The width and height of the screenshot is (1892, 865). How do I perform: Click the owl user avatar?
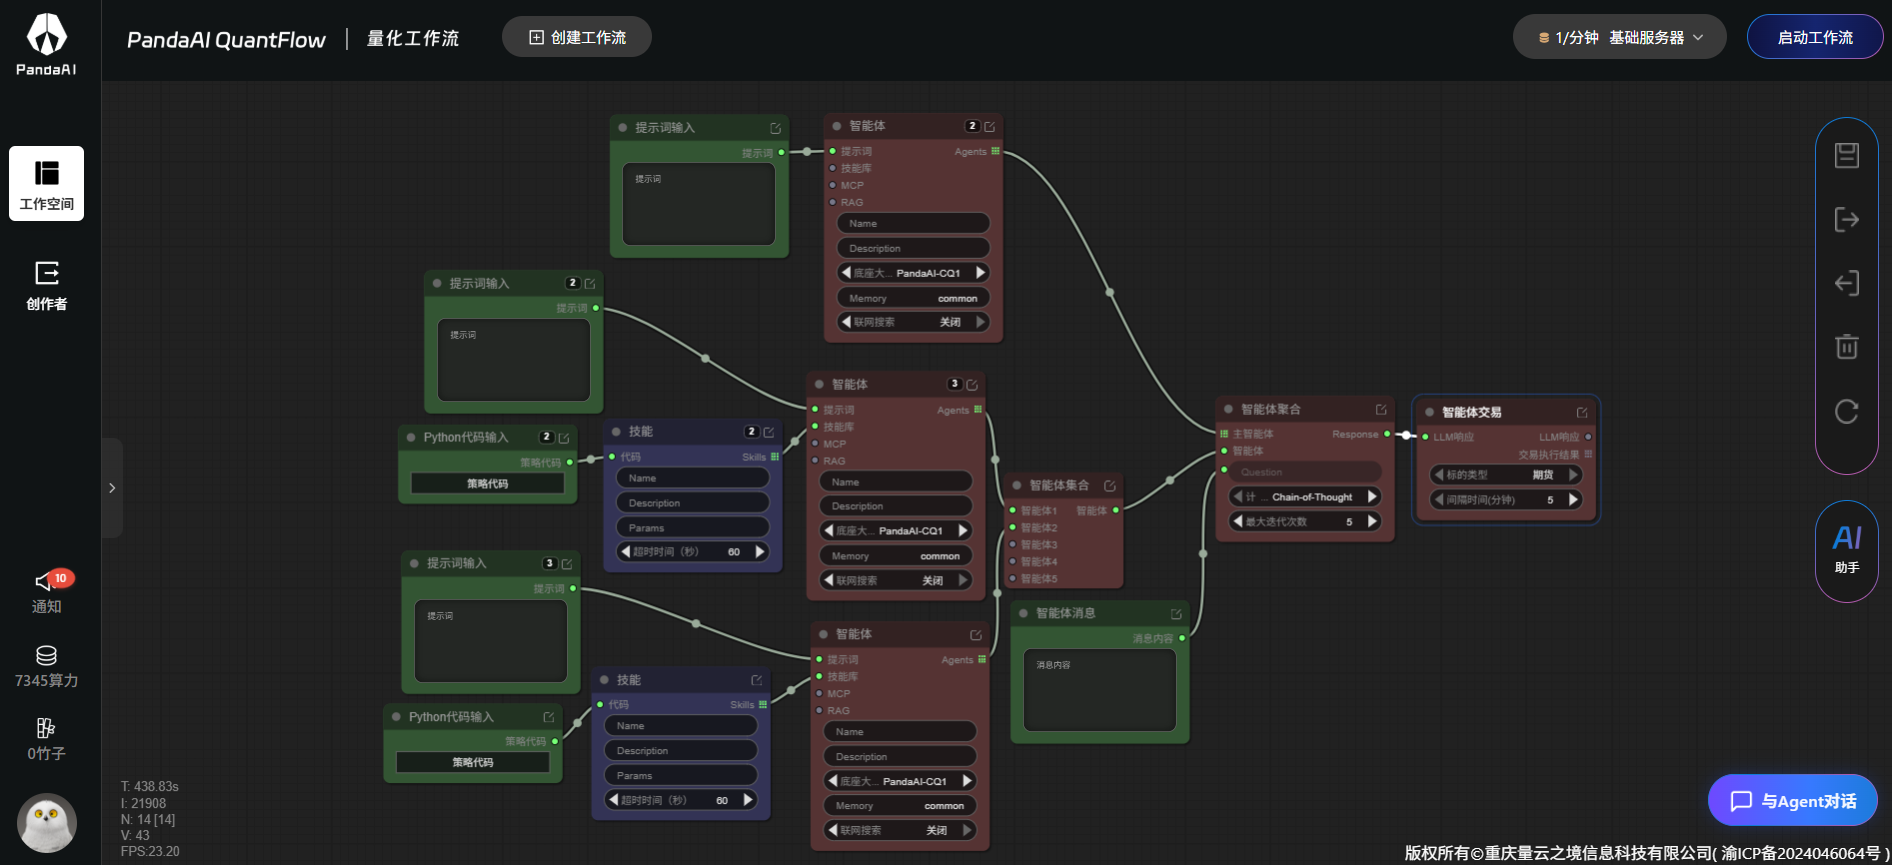click(x=47, y=823)
